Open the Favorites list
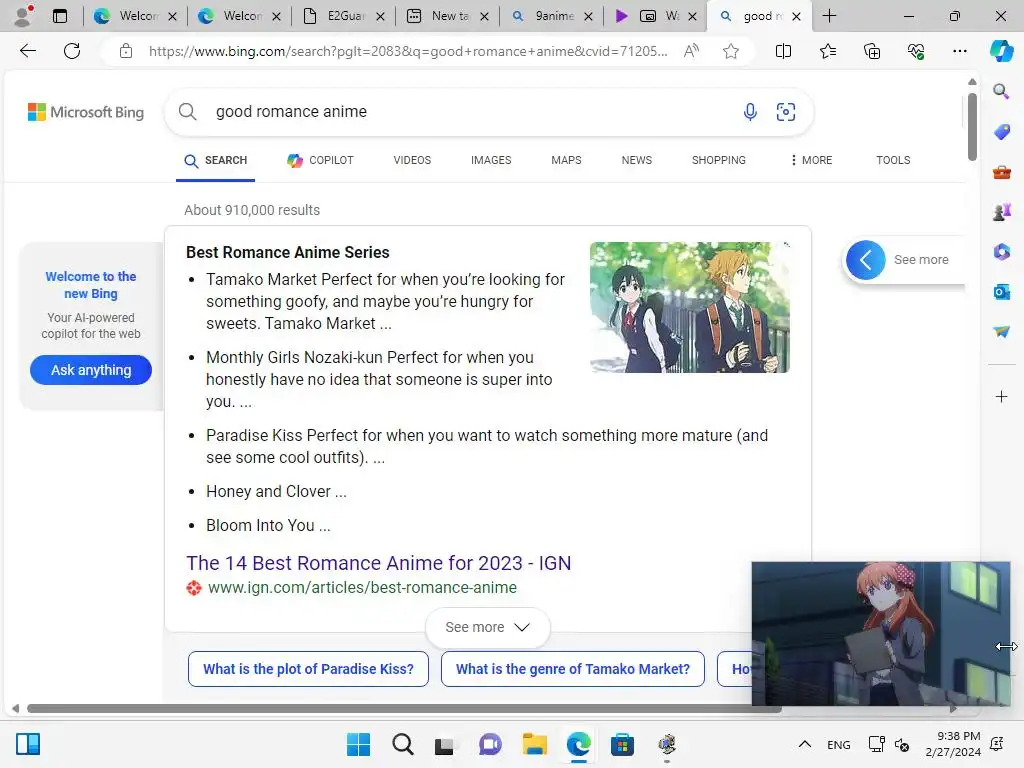 tap(827, 51)
